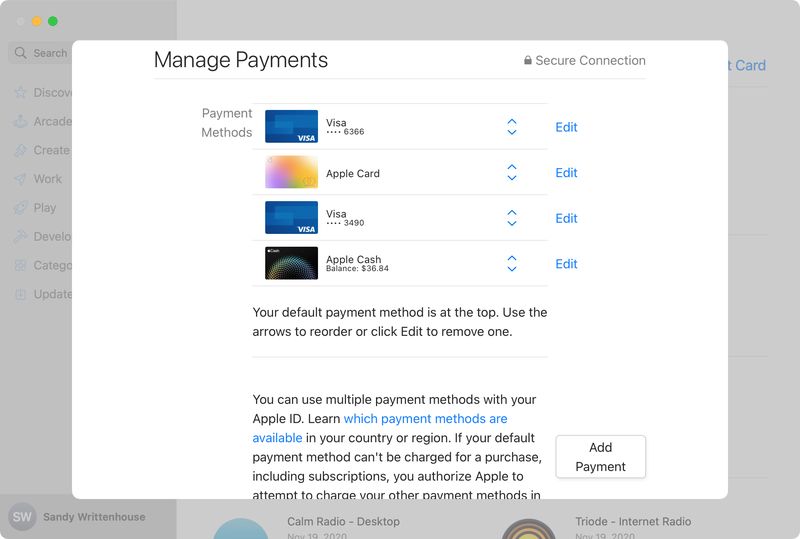The height and width of the screenshot is (539, 800).
Task: Select the Visa 6366 name text
Action: [x=336, y=122]
